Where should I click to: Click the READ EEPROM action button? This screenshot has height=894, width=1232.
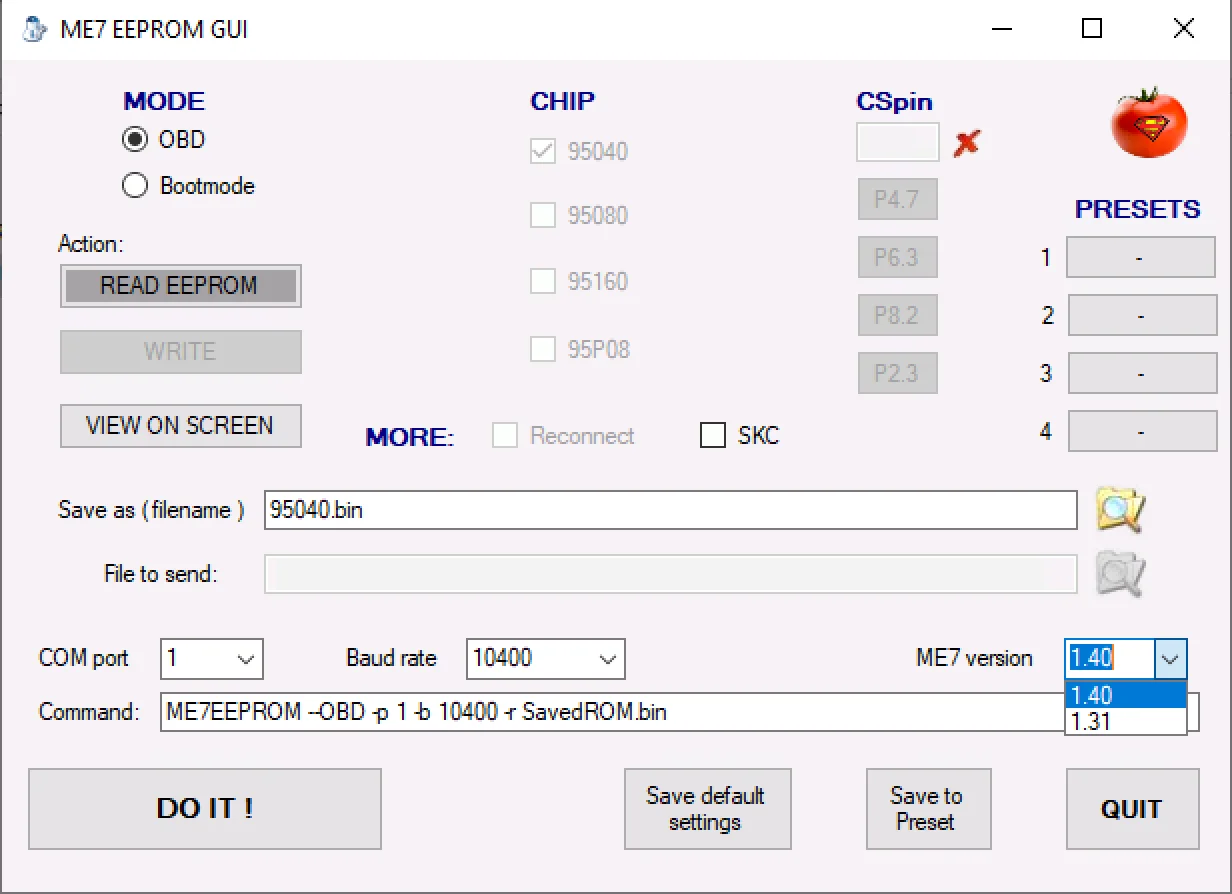click(180, 286)
